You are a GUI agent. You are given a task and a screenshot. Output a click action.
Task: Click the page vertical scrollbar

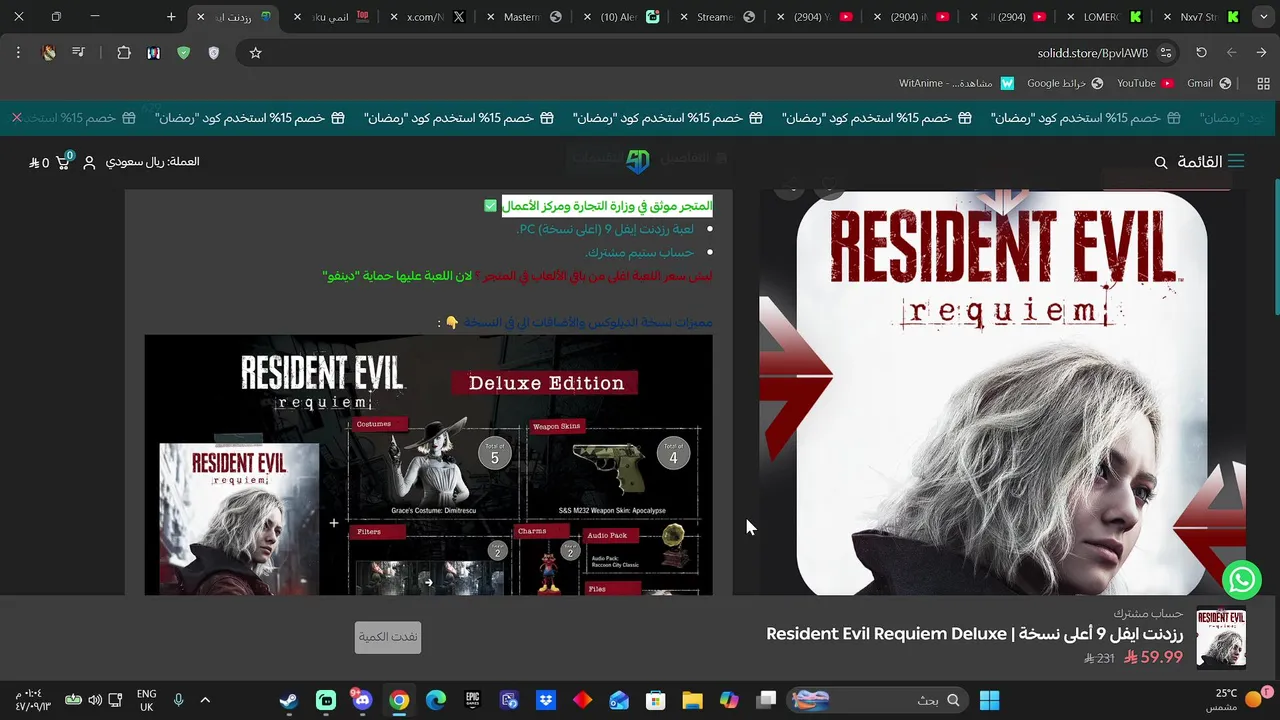coord(1276,245)
